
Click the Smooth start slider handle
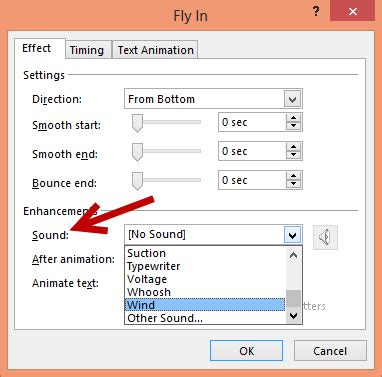137,123
